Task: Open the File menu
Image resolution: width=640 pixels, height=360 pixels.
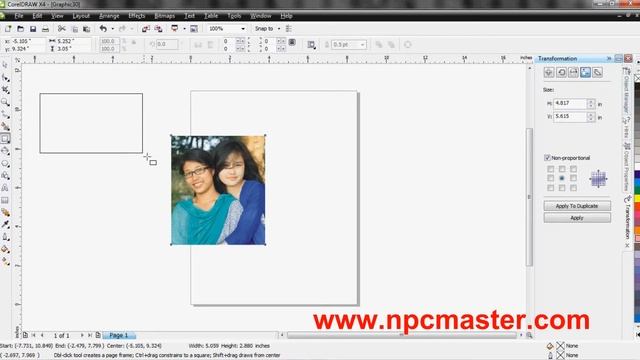Action: 19,16
